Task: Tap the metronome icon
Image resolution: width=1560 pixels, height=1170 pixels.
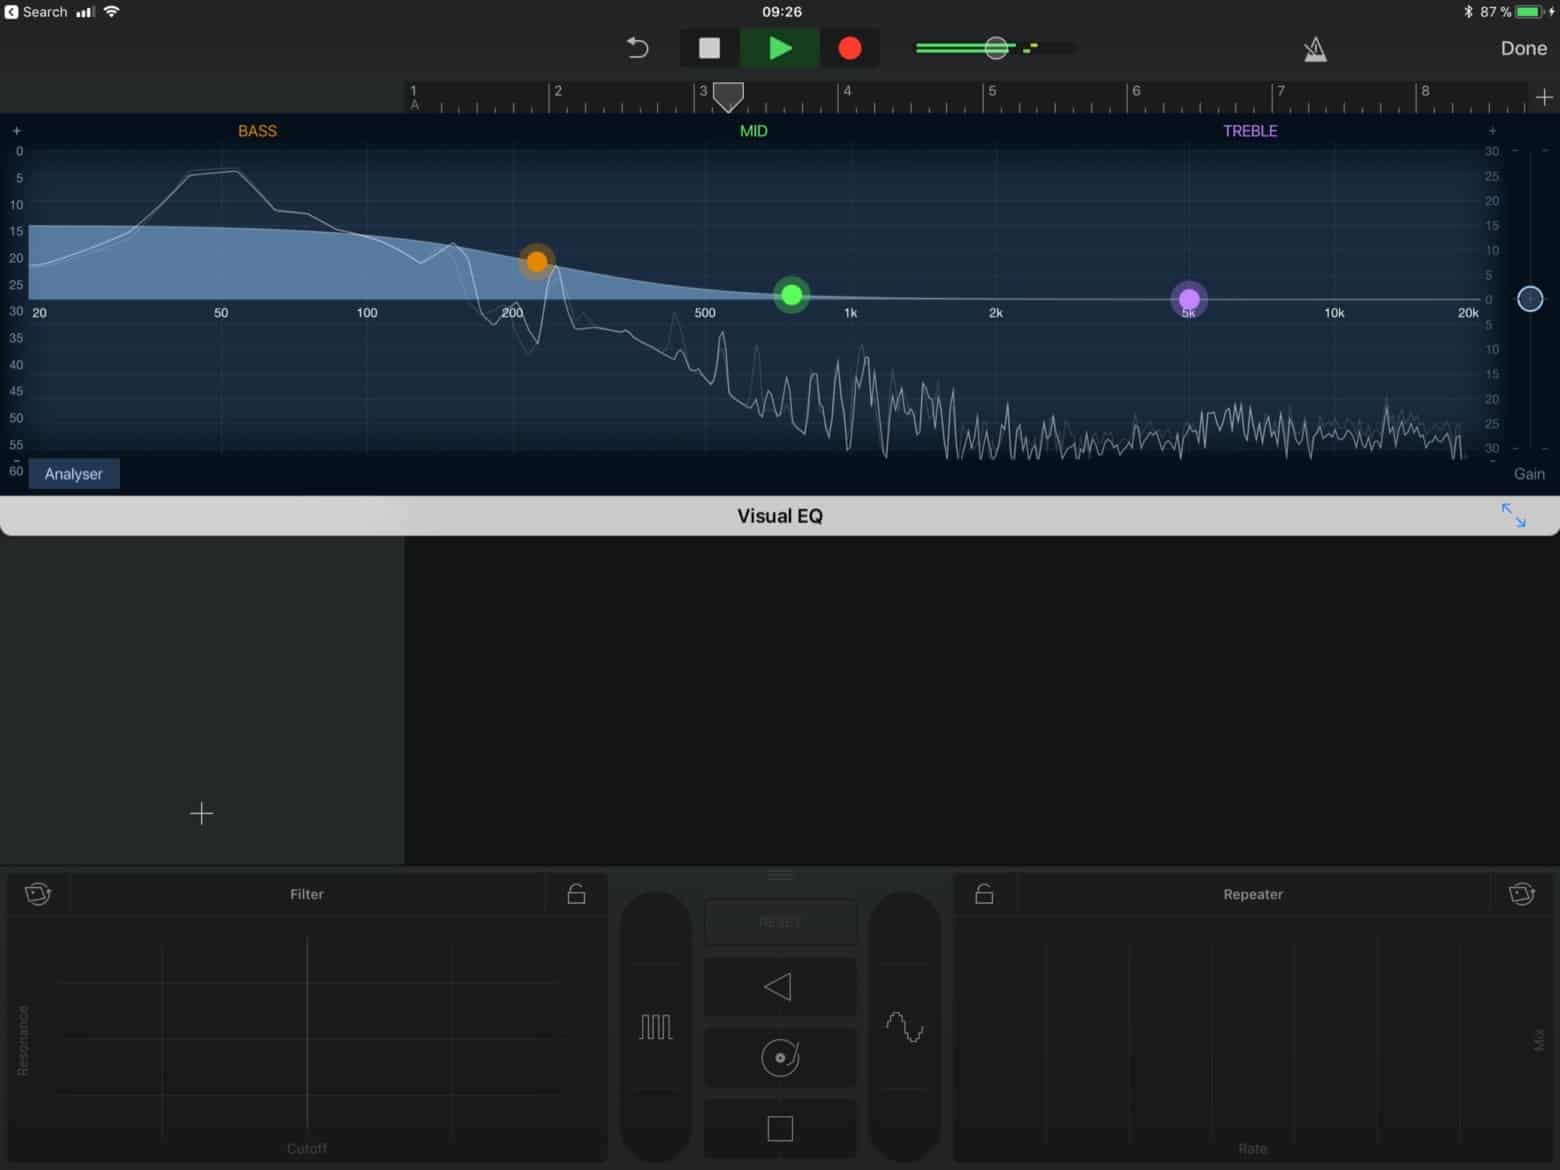Action: (1315, 48)
